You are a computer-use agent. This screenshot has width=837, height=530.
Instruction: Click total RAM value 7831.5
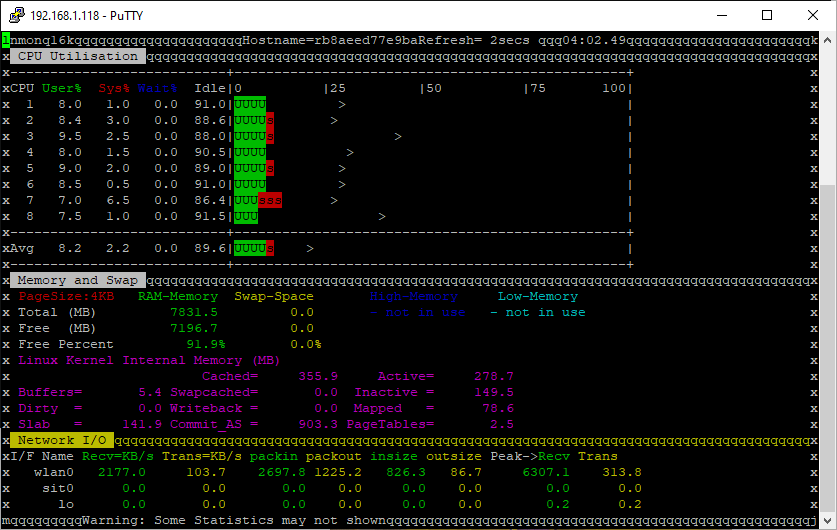pos(194,312)
